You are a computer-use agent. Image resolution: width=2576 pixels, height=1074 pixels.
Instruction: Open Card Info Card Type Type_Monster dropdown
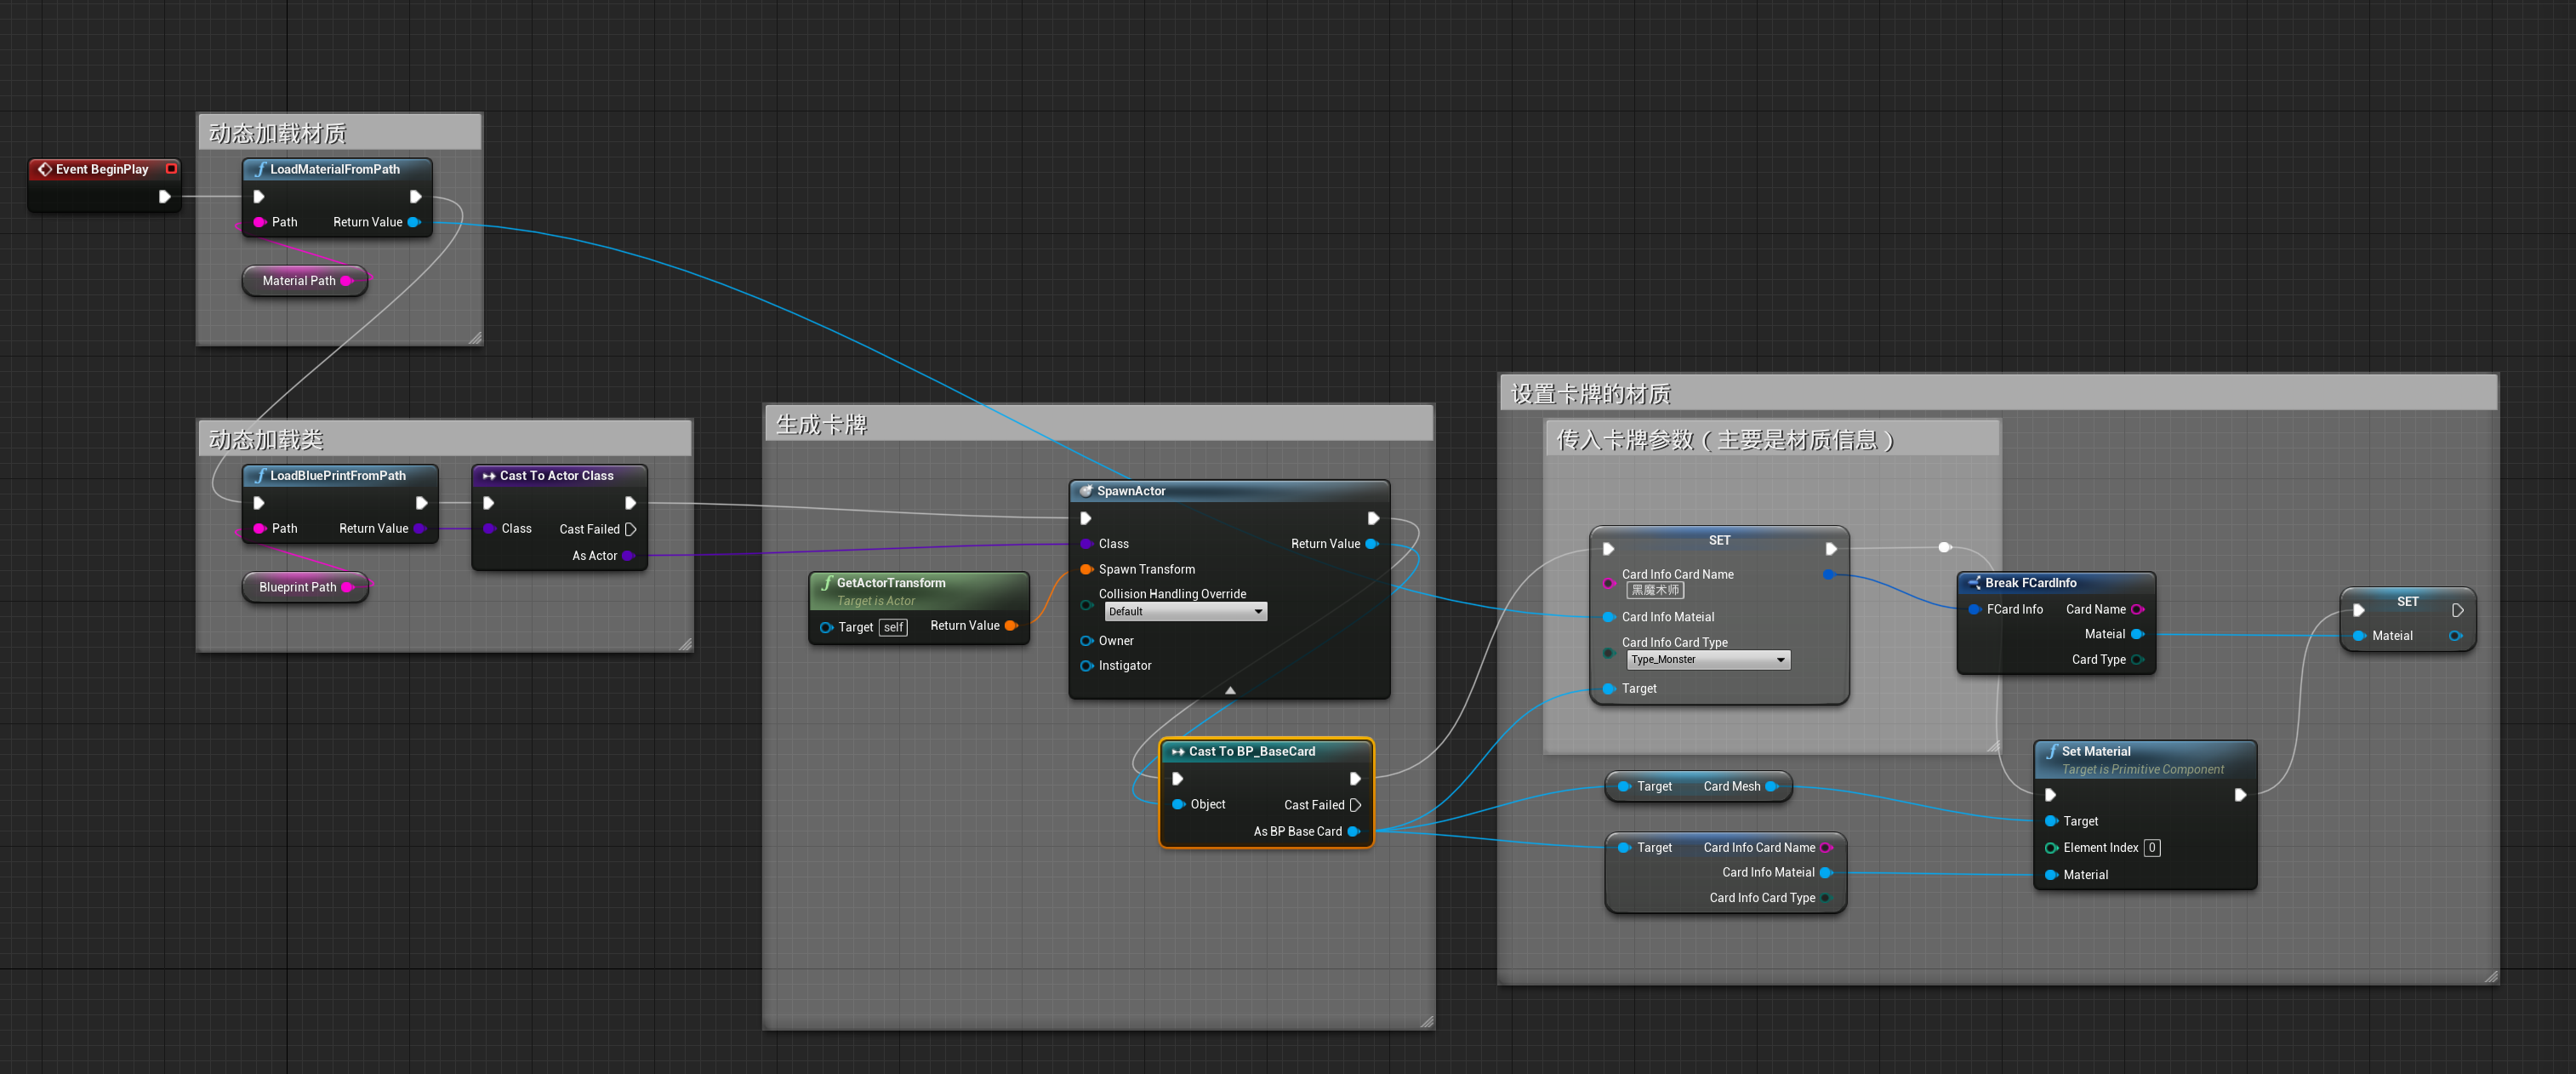(1708, 660)
